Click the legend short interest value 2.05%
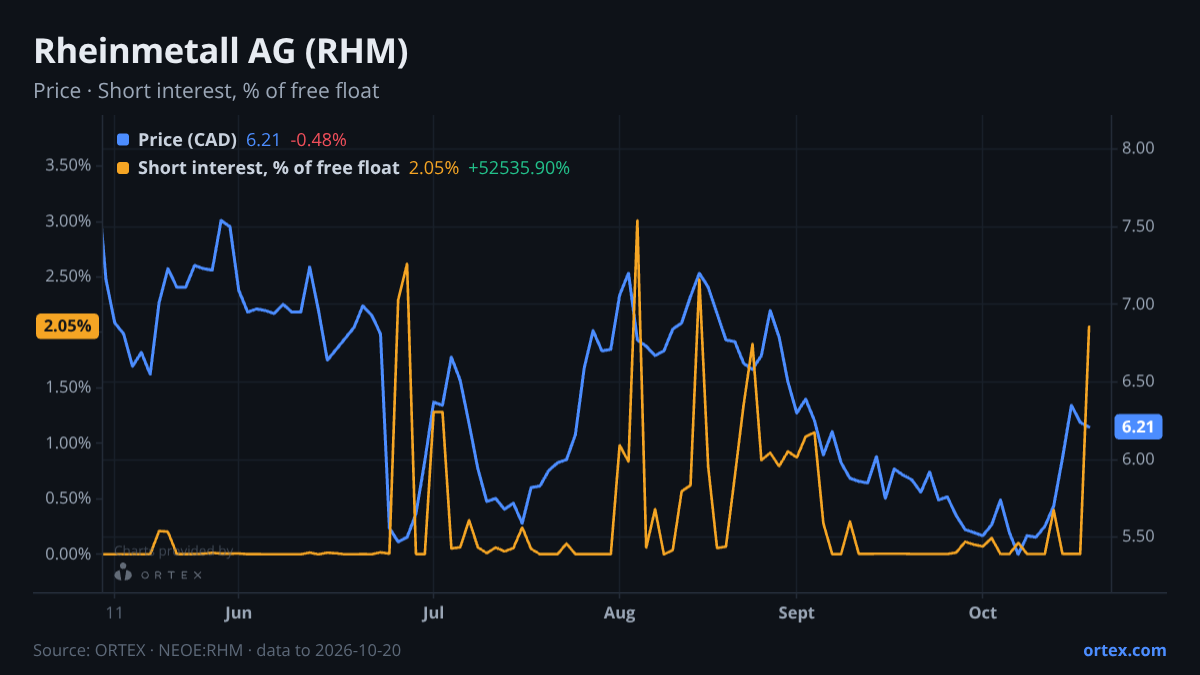Image resolution: width=1200 pixels, height=675 pixels. pos(434,168)
